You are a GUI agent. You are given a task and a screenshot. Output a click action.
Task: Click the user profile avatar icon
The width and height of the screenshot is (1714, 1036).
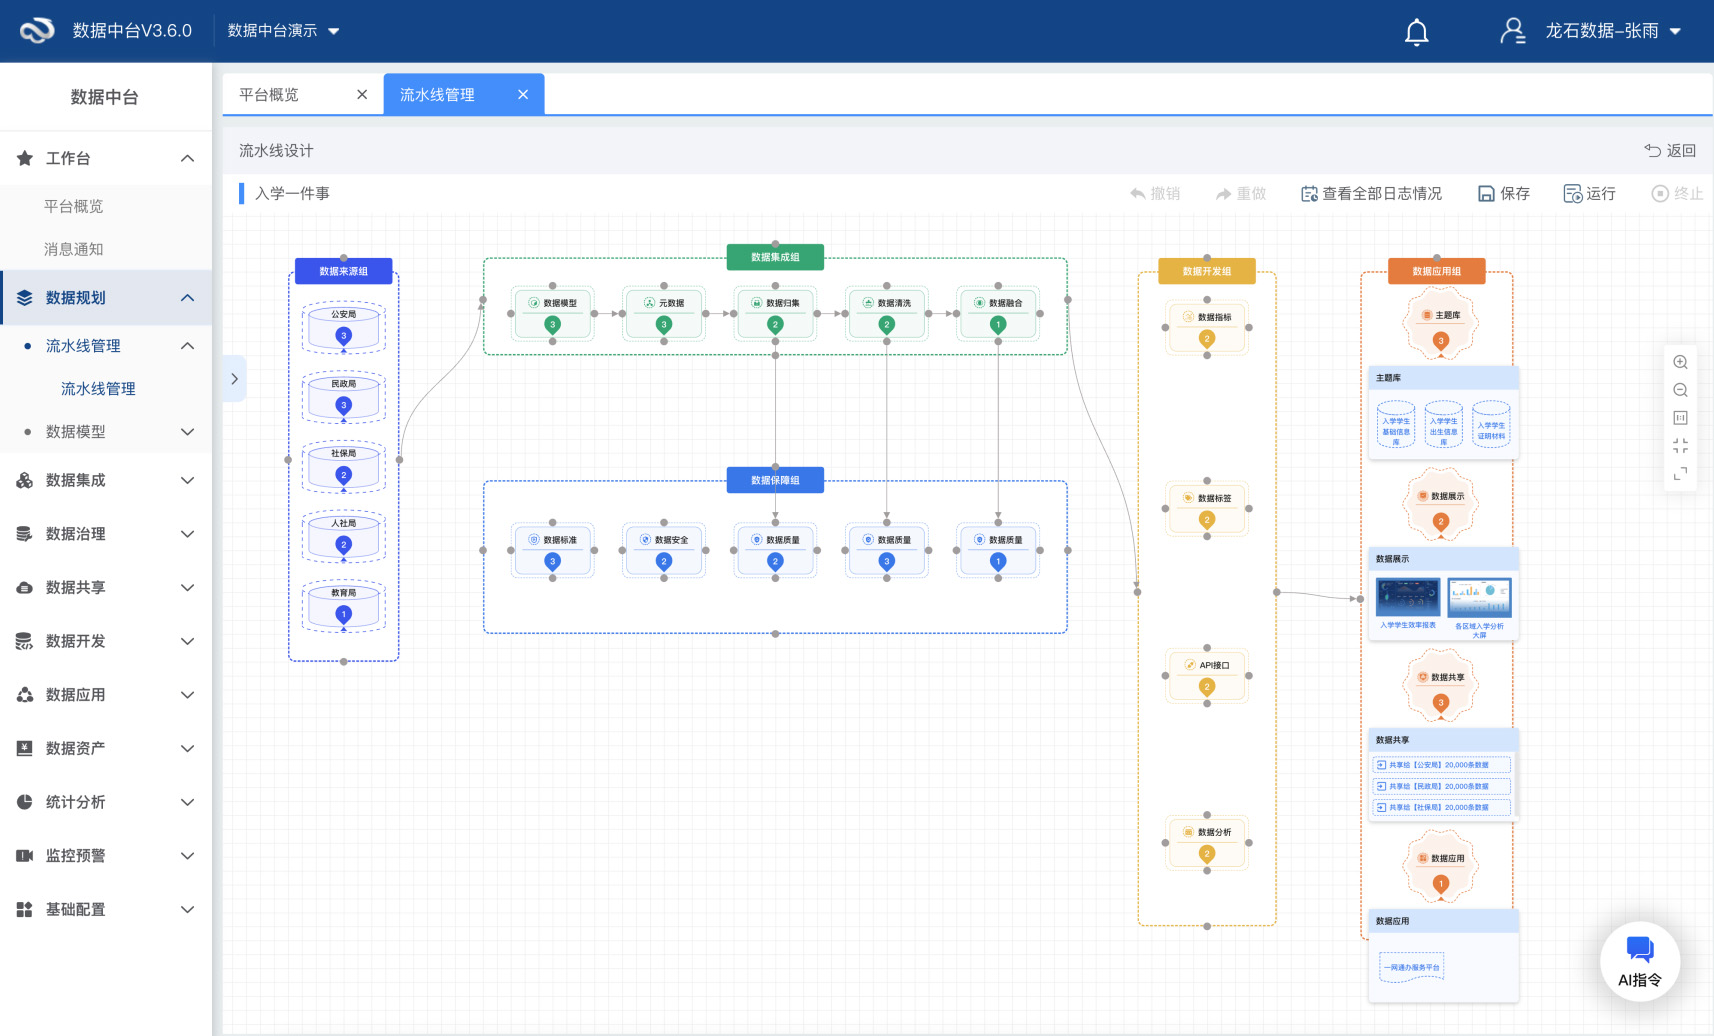[x=1512, y=31]
